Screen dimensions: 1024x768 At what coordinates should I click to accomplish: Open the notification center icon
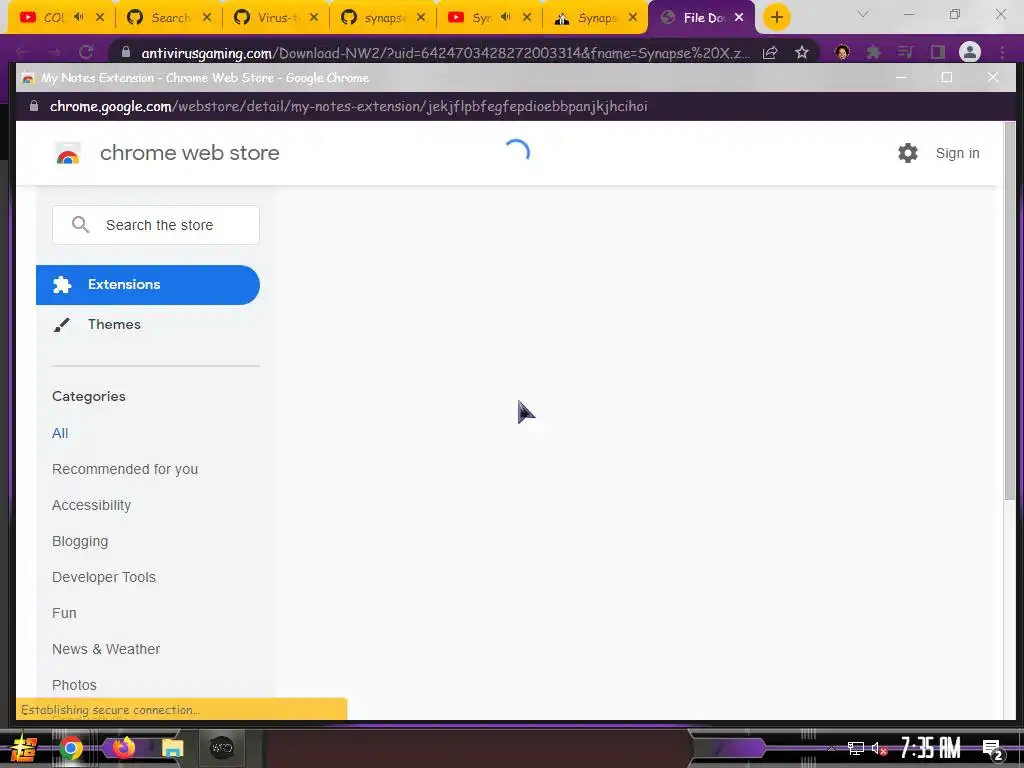993,749
